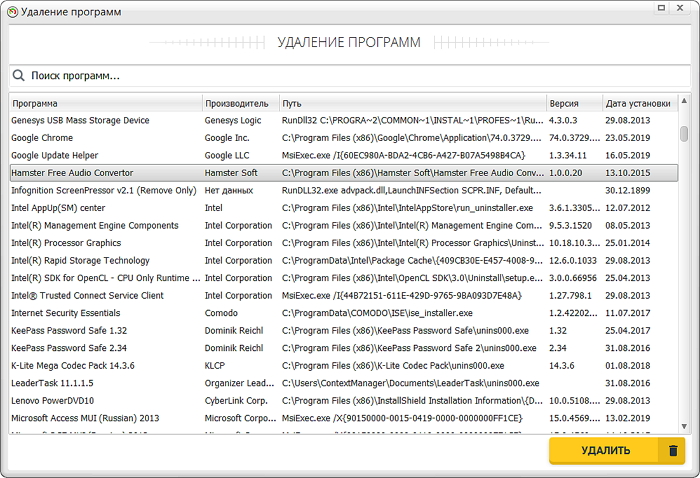Click the scrollbar down arrow
The height and width of the screenshot is (478, 700).
coord(684,427)
